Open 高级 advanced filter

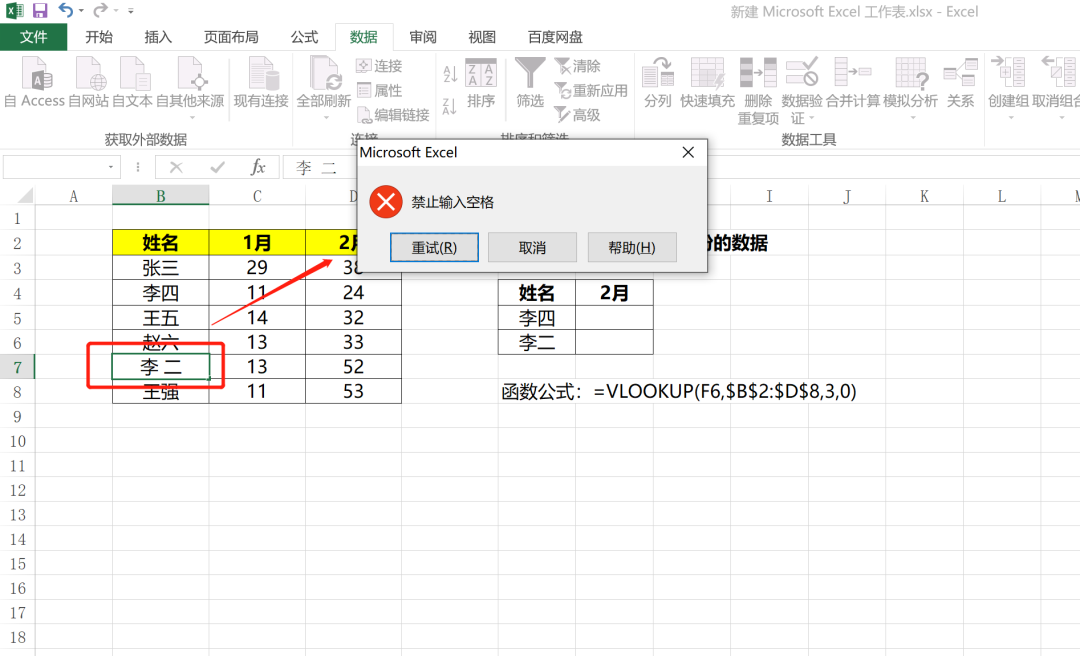pos(578,115)
